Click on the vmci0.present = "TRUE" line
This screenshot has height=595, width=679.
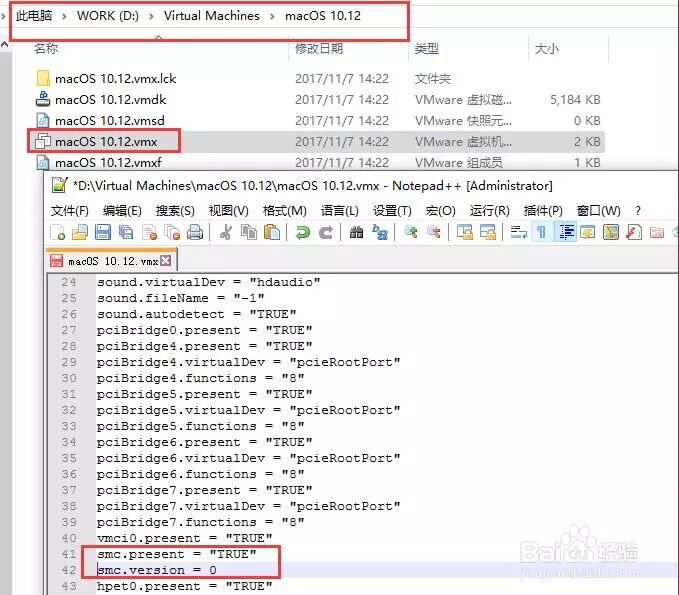tap(184, 538)
